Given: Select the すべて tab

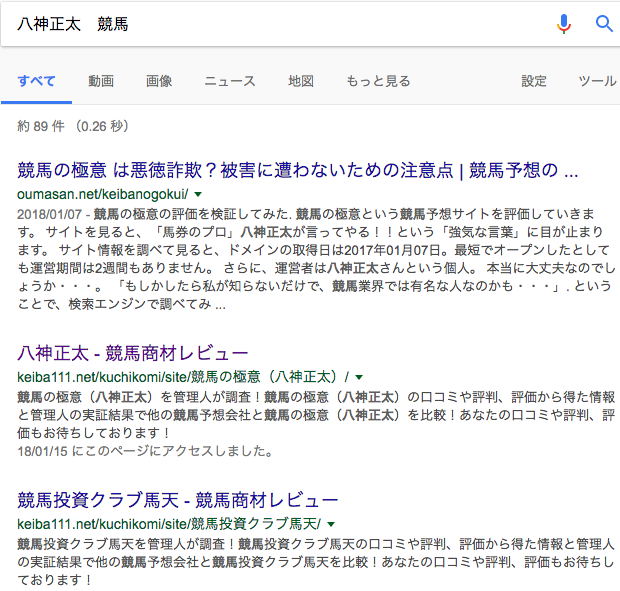Looking at the screenshot, I should pos(36,81).
